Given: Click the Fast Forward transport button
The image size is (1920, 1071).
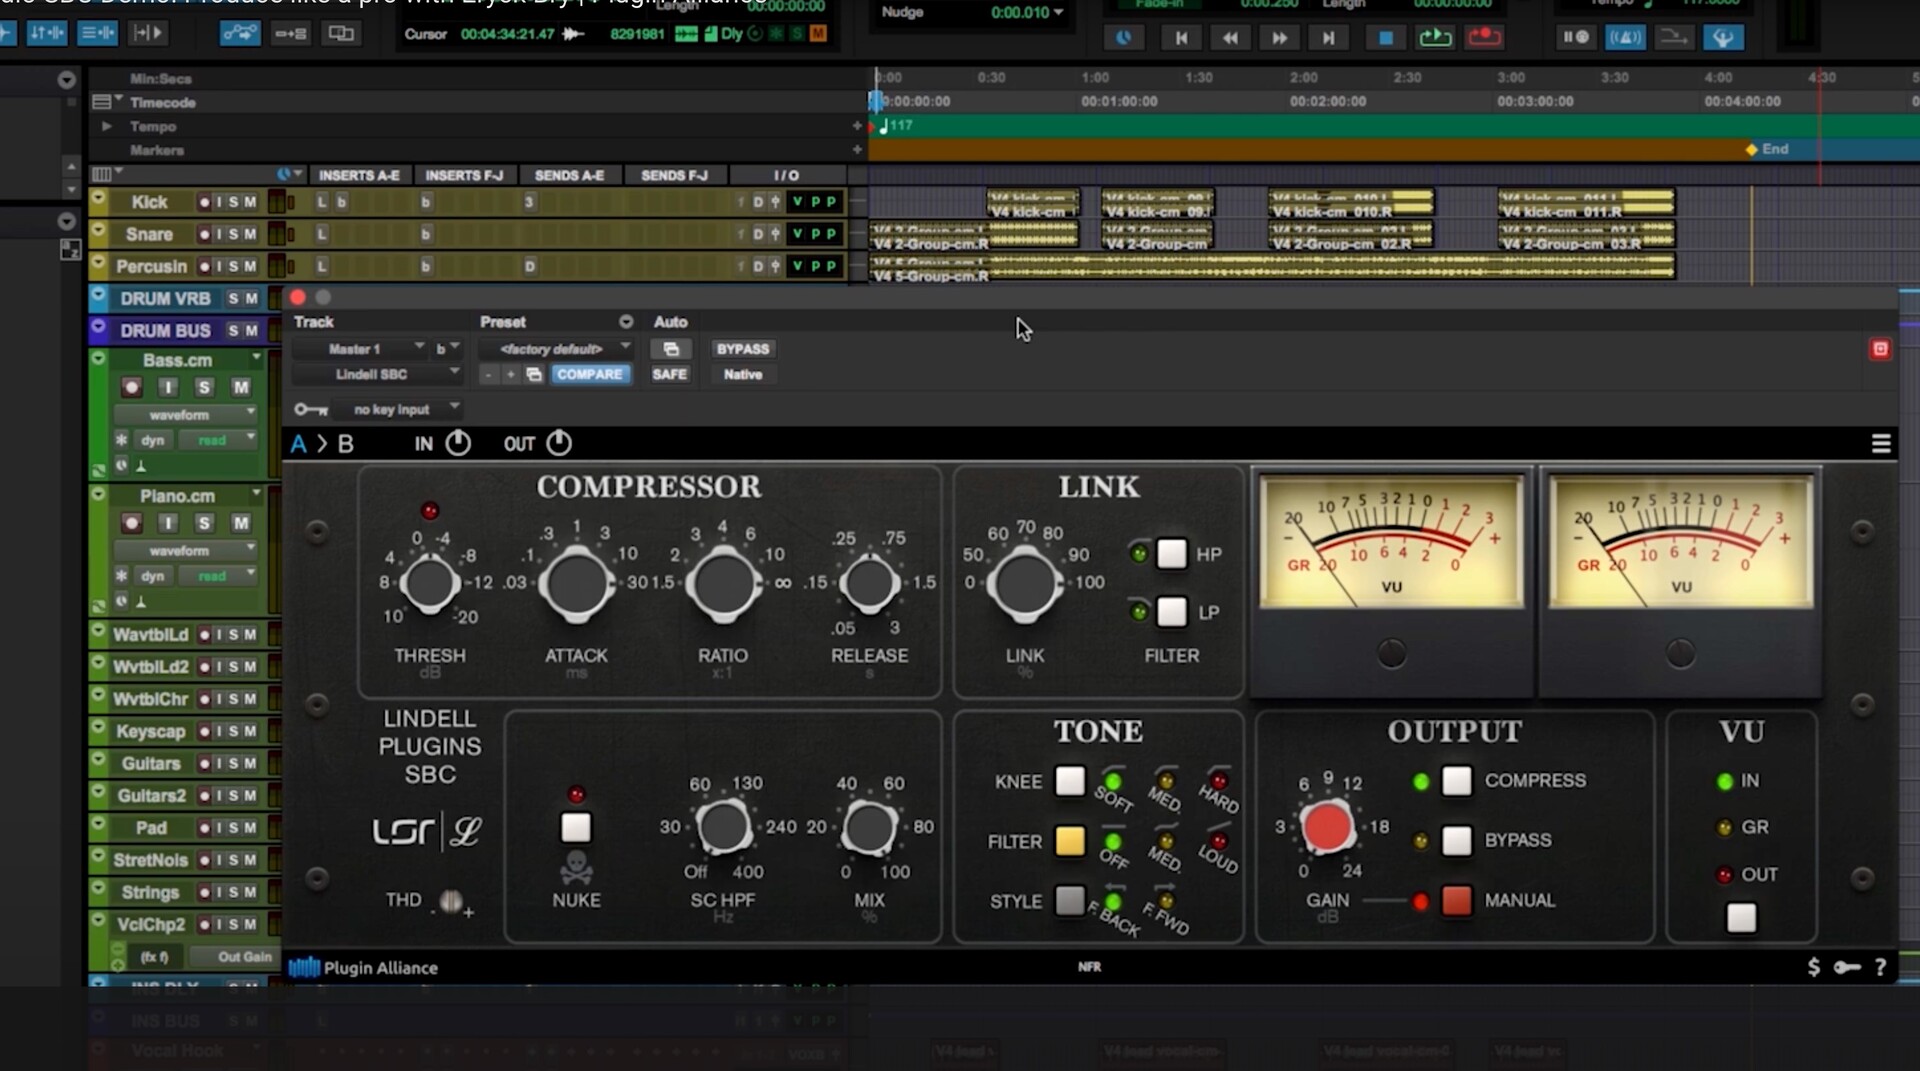Looking at the screenshot, I should coord(1279,37).
